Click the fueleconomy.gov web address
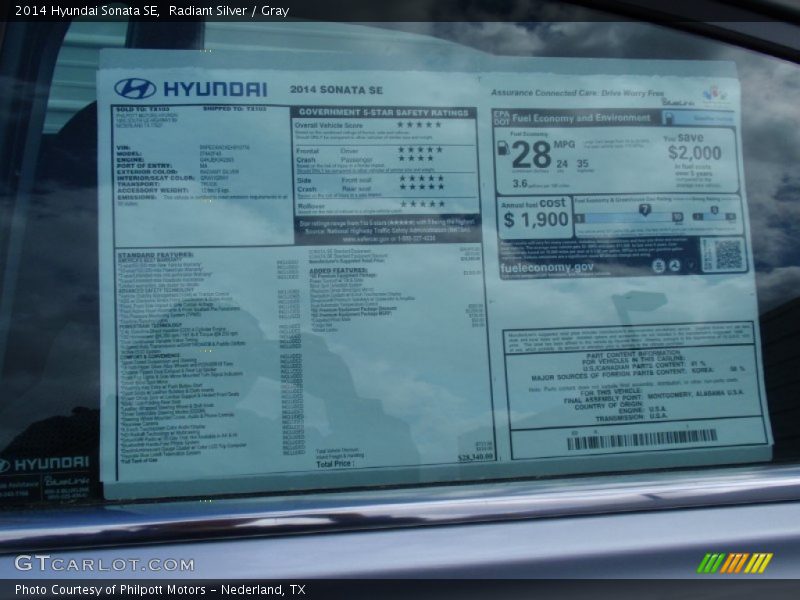800x600 pixels. tap(547, 267)
